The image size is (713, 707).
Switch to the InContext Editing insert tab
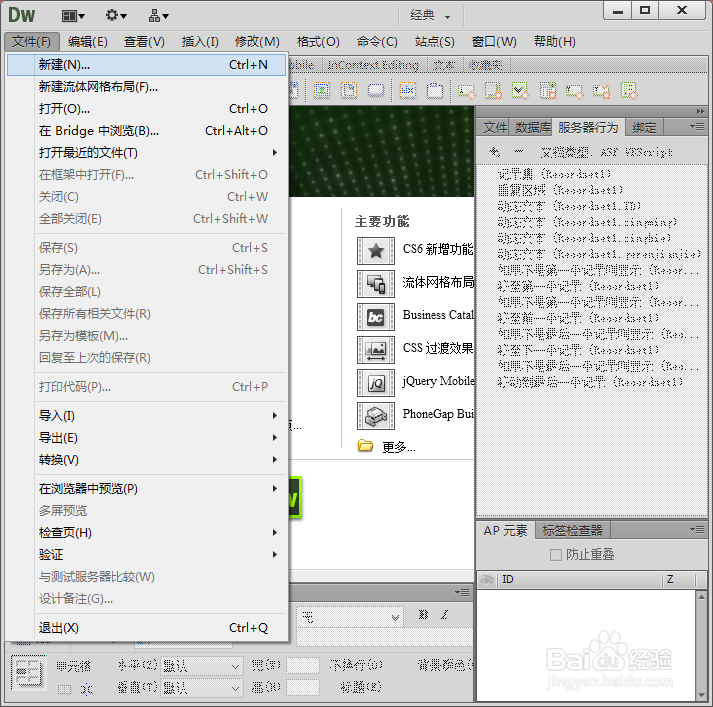pos(373,65)
